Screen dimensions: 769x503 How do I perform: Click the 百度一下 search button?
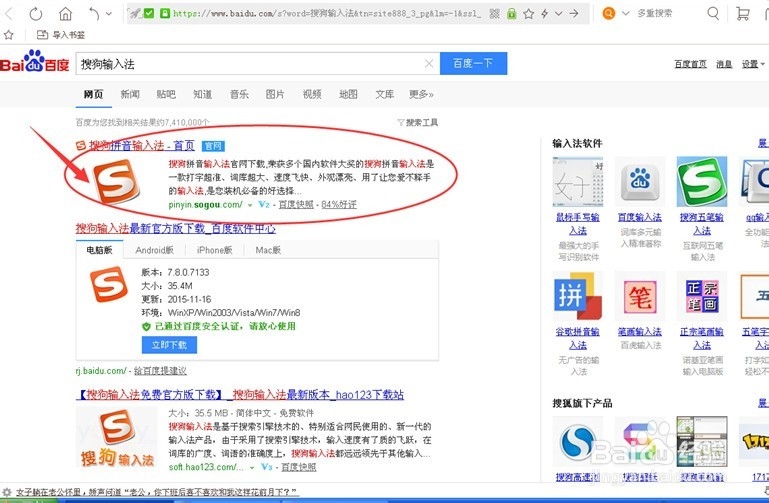(473, 63)
